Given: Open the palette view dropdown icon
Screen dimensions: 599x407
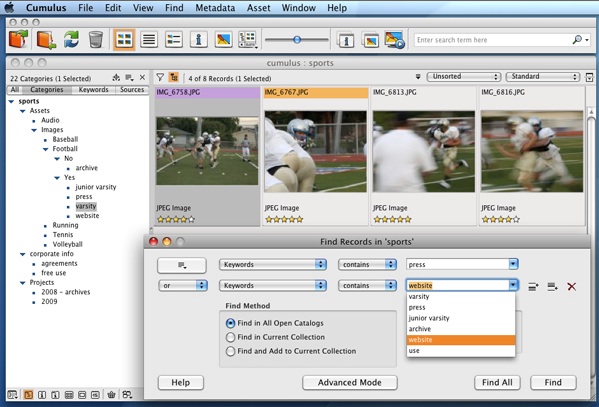Looking at the screenshot, I should [x=248, y=40].
